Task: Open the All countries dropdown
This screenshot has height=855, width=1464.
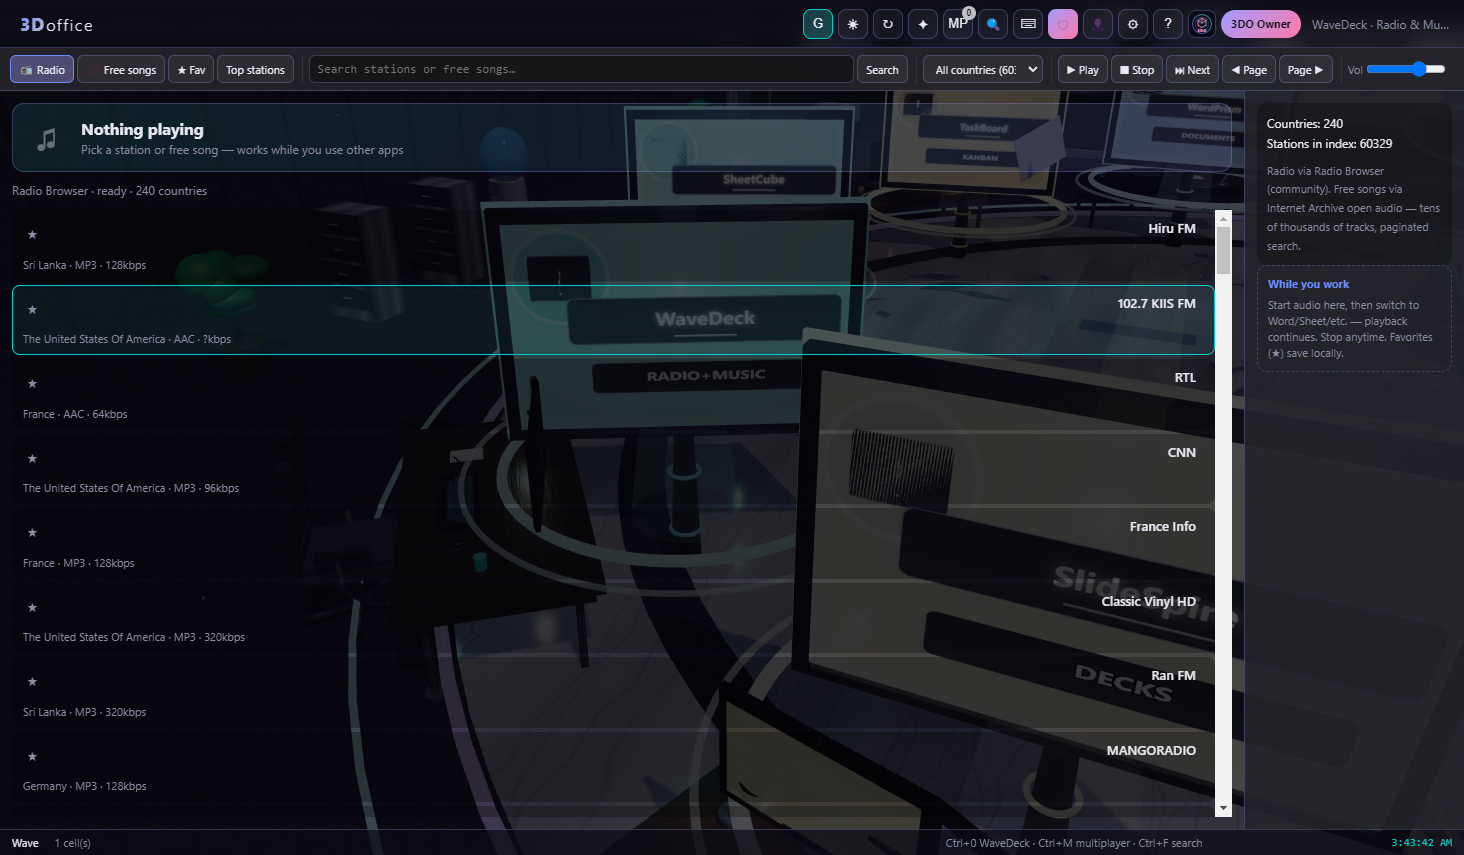Action: point(983,69)
